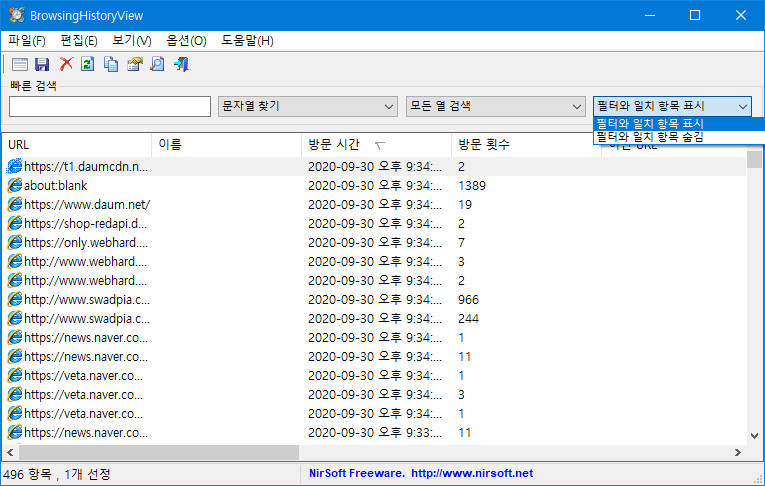Image resolution: width=765 pixels, height=486 pixels.
Task: Open the 문자열 찾기 dropdown
Action: coord(307,106)
